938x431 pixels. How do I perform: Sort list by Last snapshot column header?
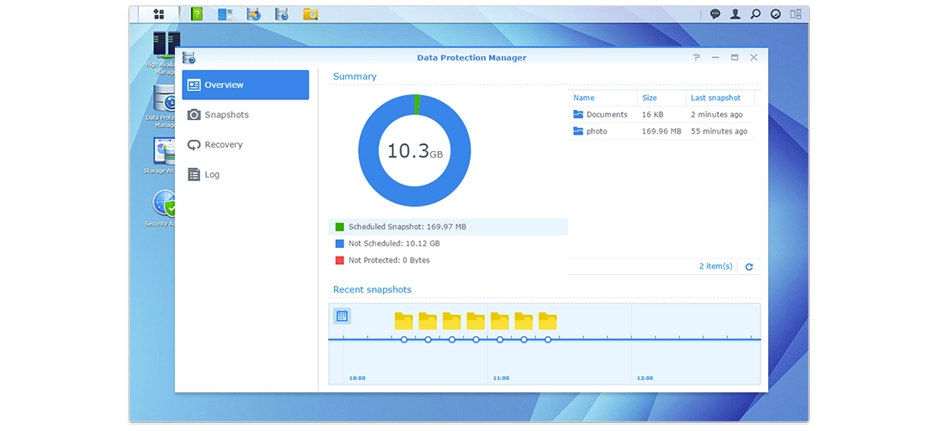pos(720,98)
